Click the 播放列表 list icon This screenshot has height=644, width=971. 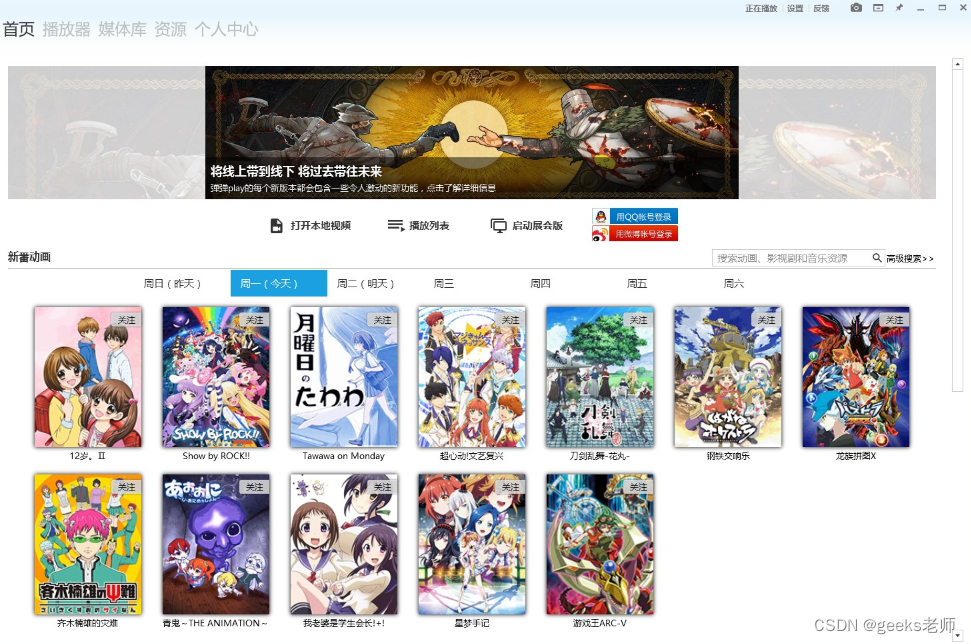click(396, 225)
